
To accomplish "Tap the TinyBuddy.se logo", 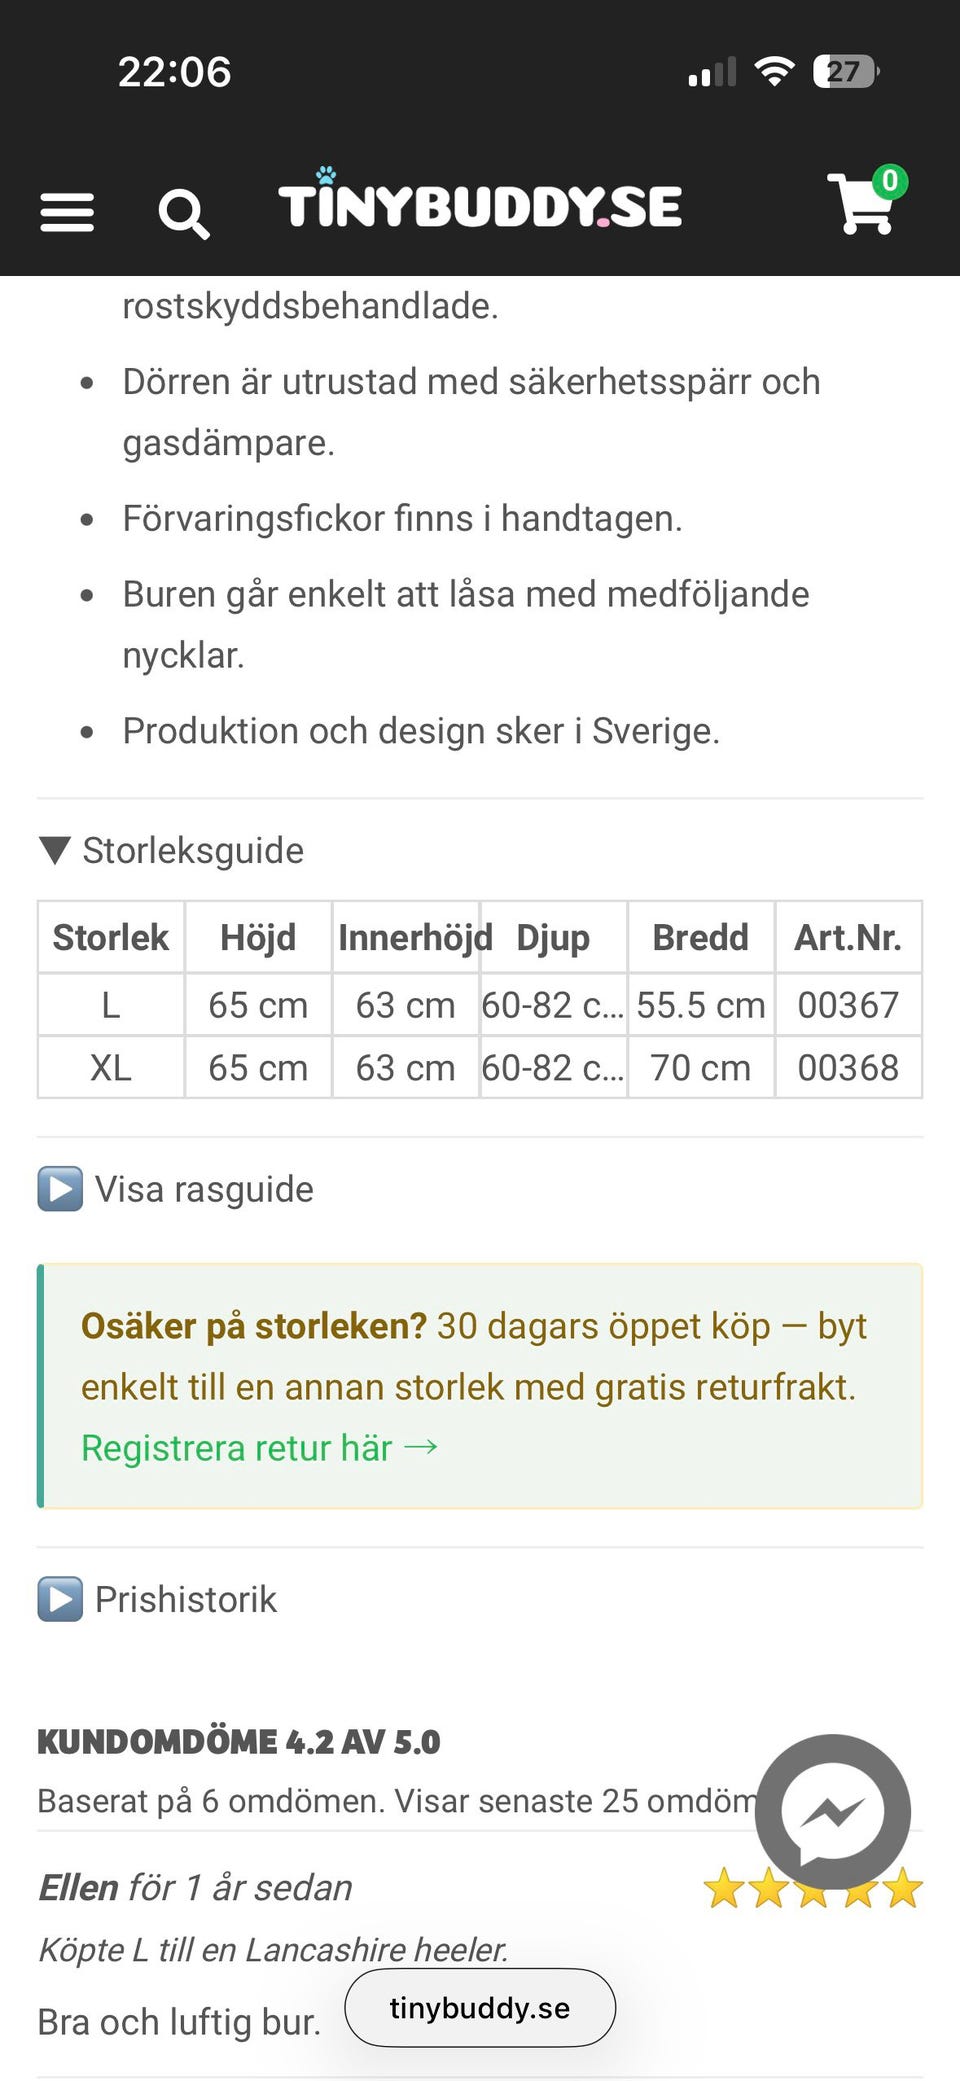I will (480, 205).
